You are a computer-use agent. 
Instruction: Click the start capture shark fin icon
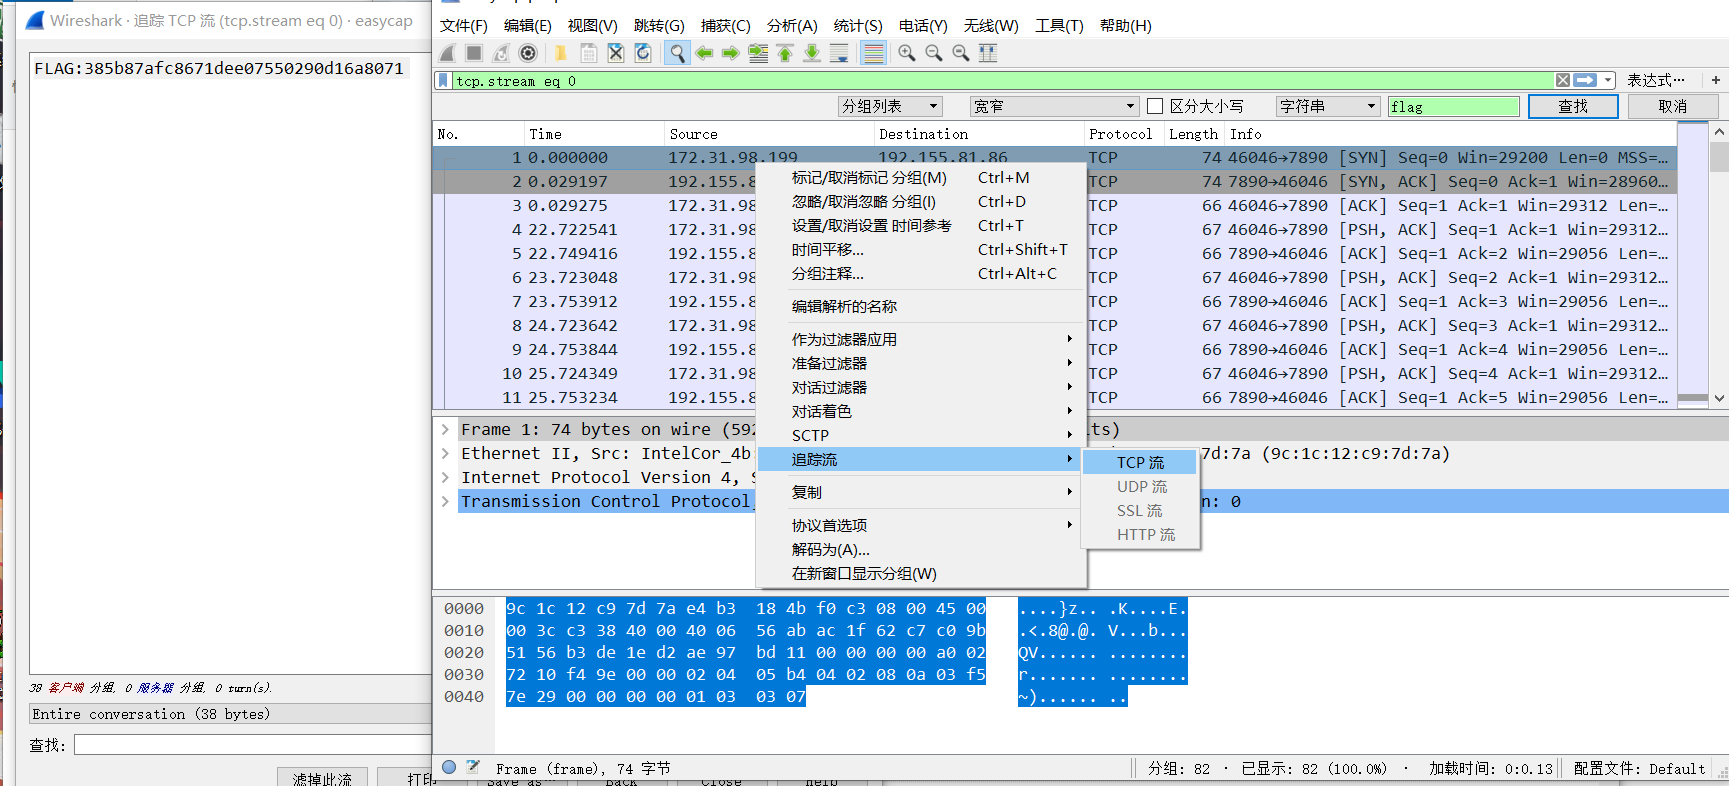pyautogui.click(x=447, y=53)
